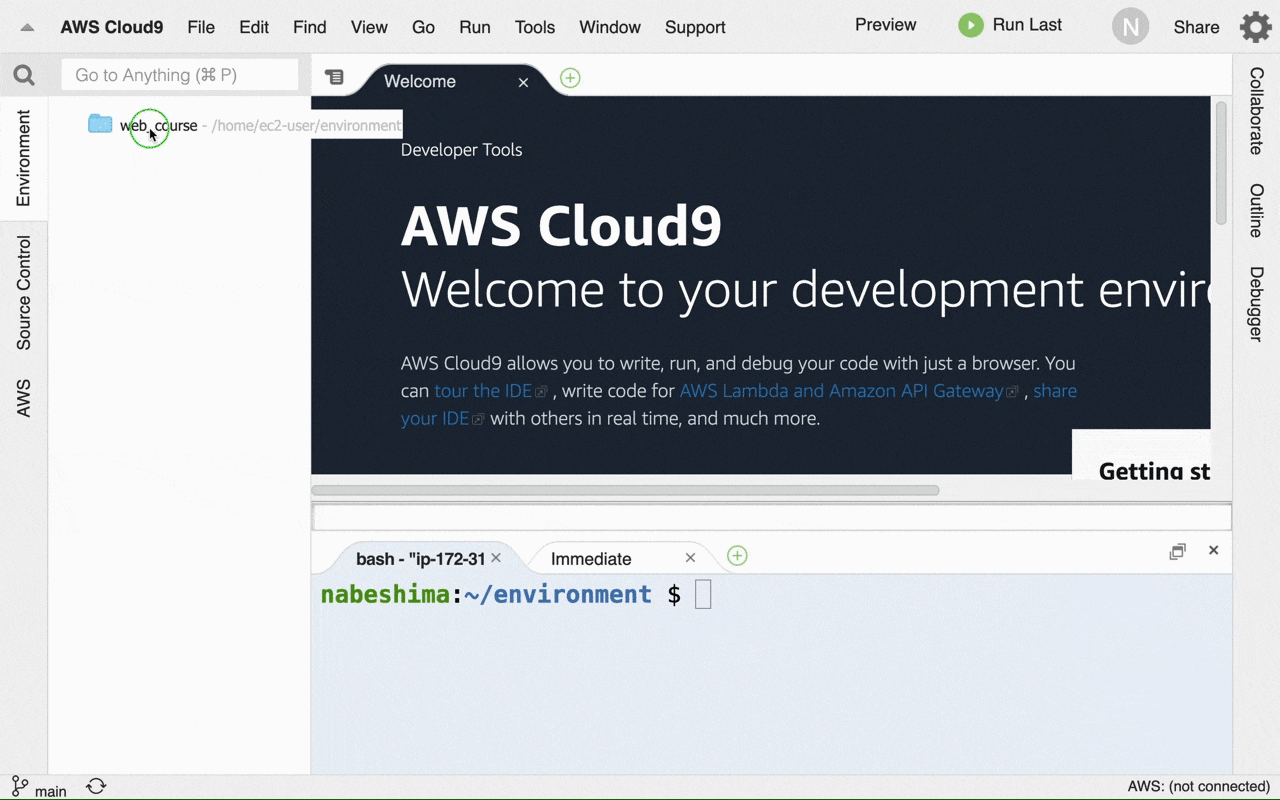Open the Tools menu
The image size is (1280, 800).
535,27
